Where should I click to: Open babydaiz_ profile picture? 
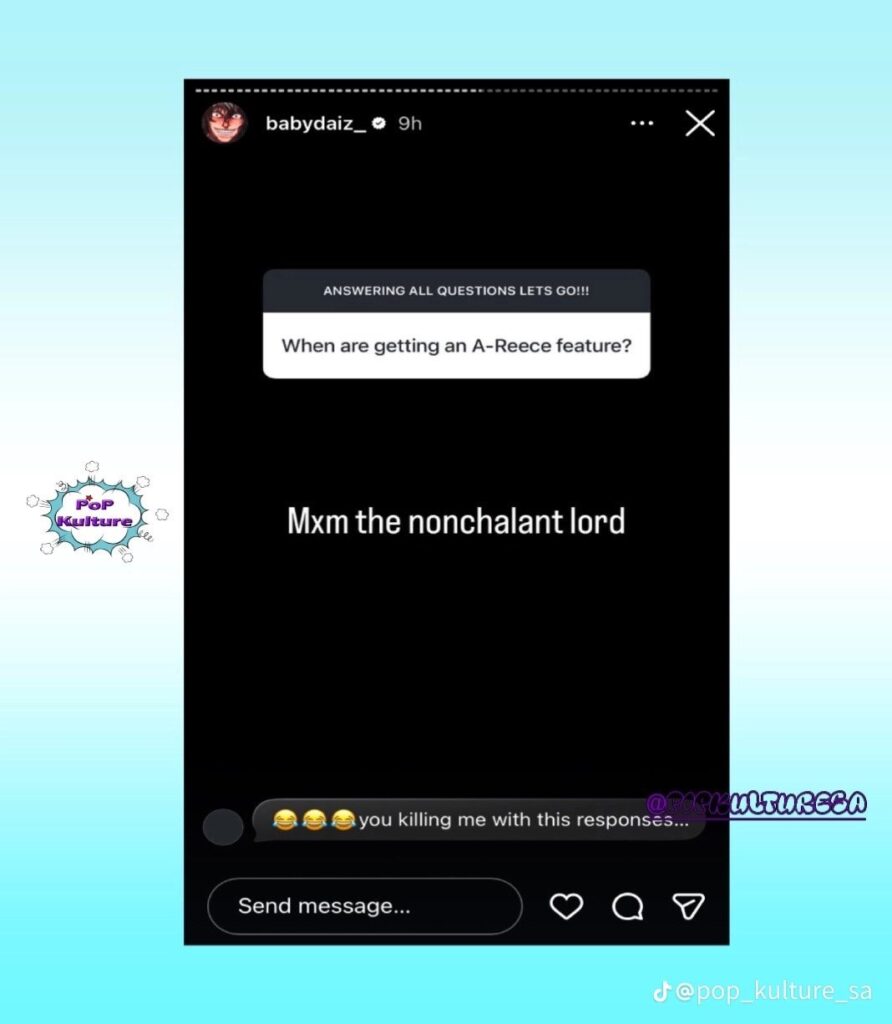[x=225, y=123]
